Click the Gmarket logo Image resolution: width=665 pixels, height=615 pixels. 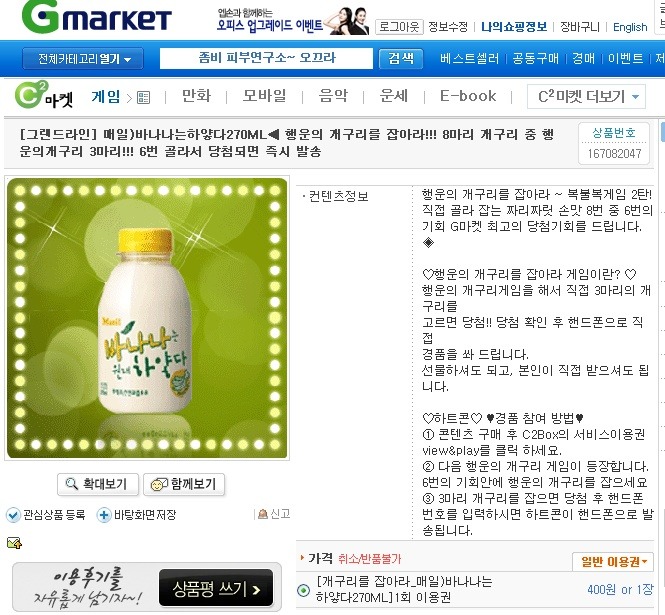[97, 17]
